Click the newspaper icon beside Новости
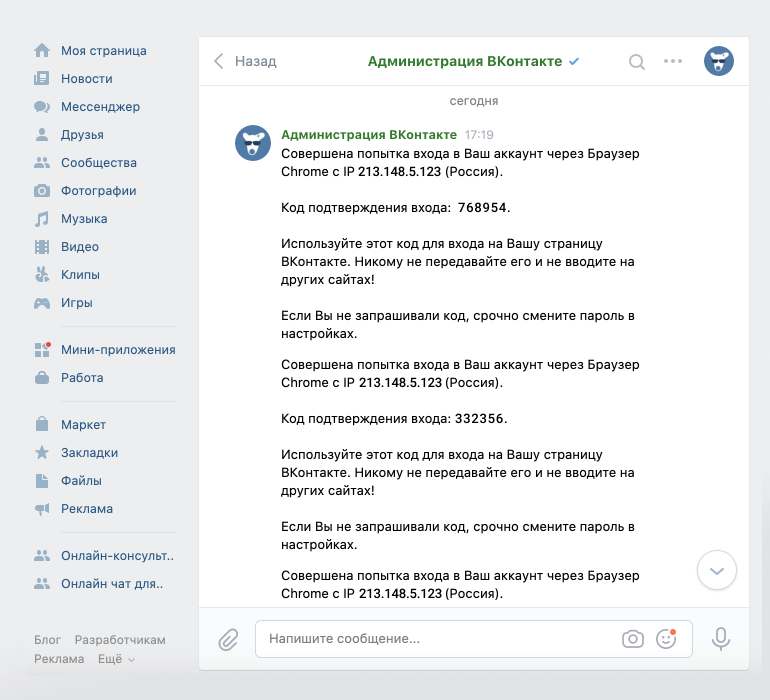770x700 pixels. tap(42, 78)
